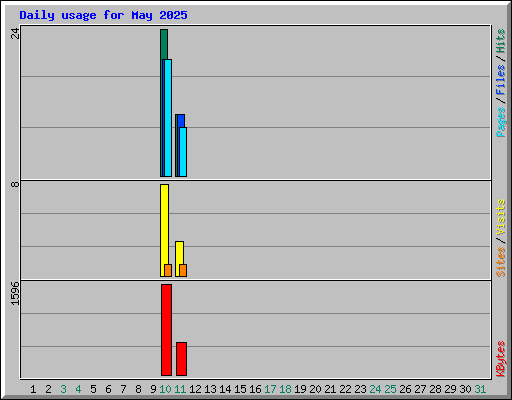Click the Sites legend label

click(500, 262)
